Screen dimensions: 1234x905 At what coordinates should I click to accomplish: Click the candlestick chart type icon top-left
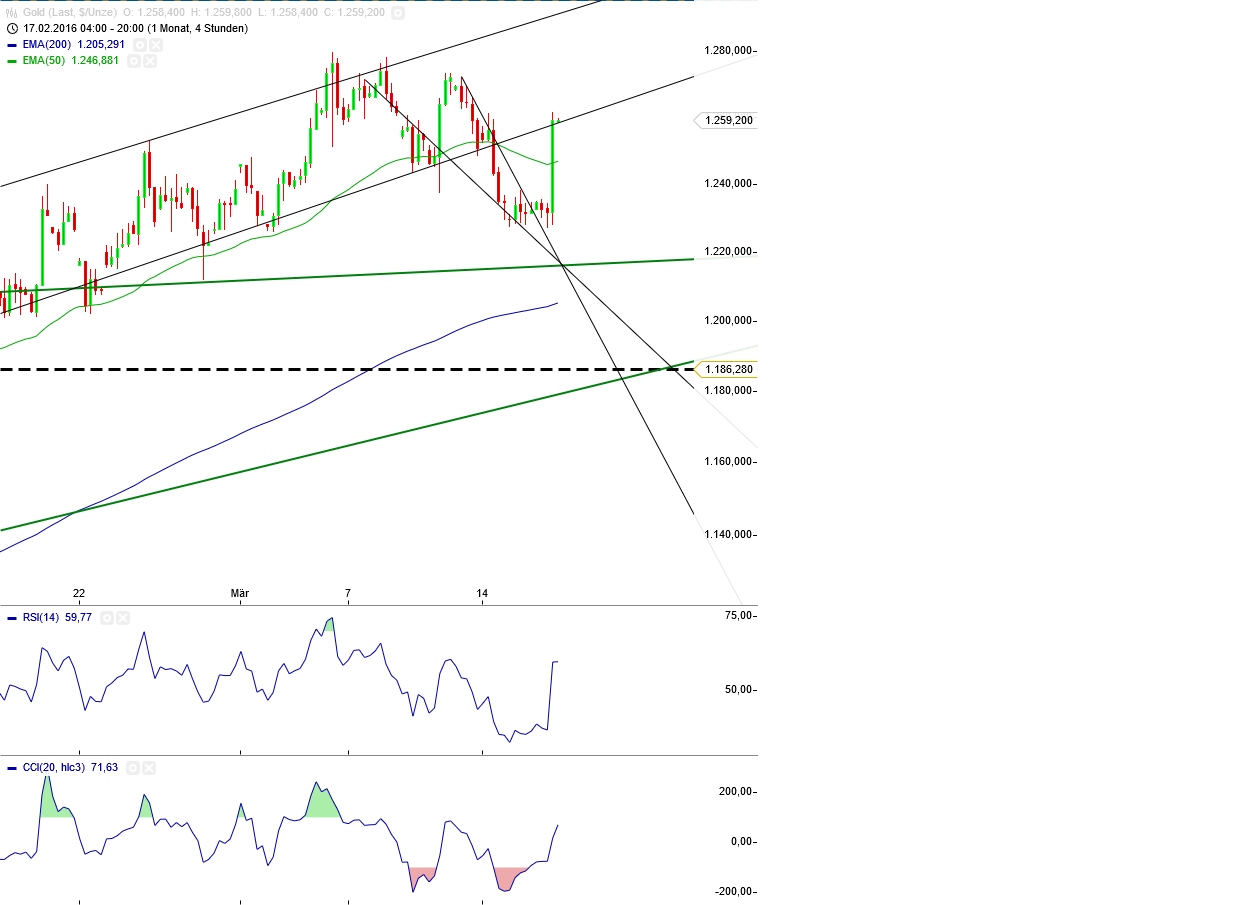tap(10, 14)
